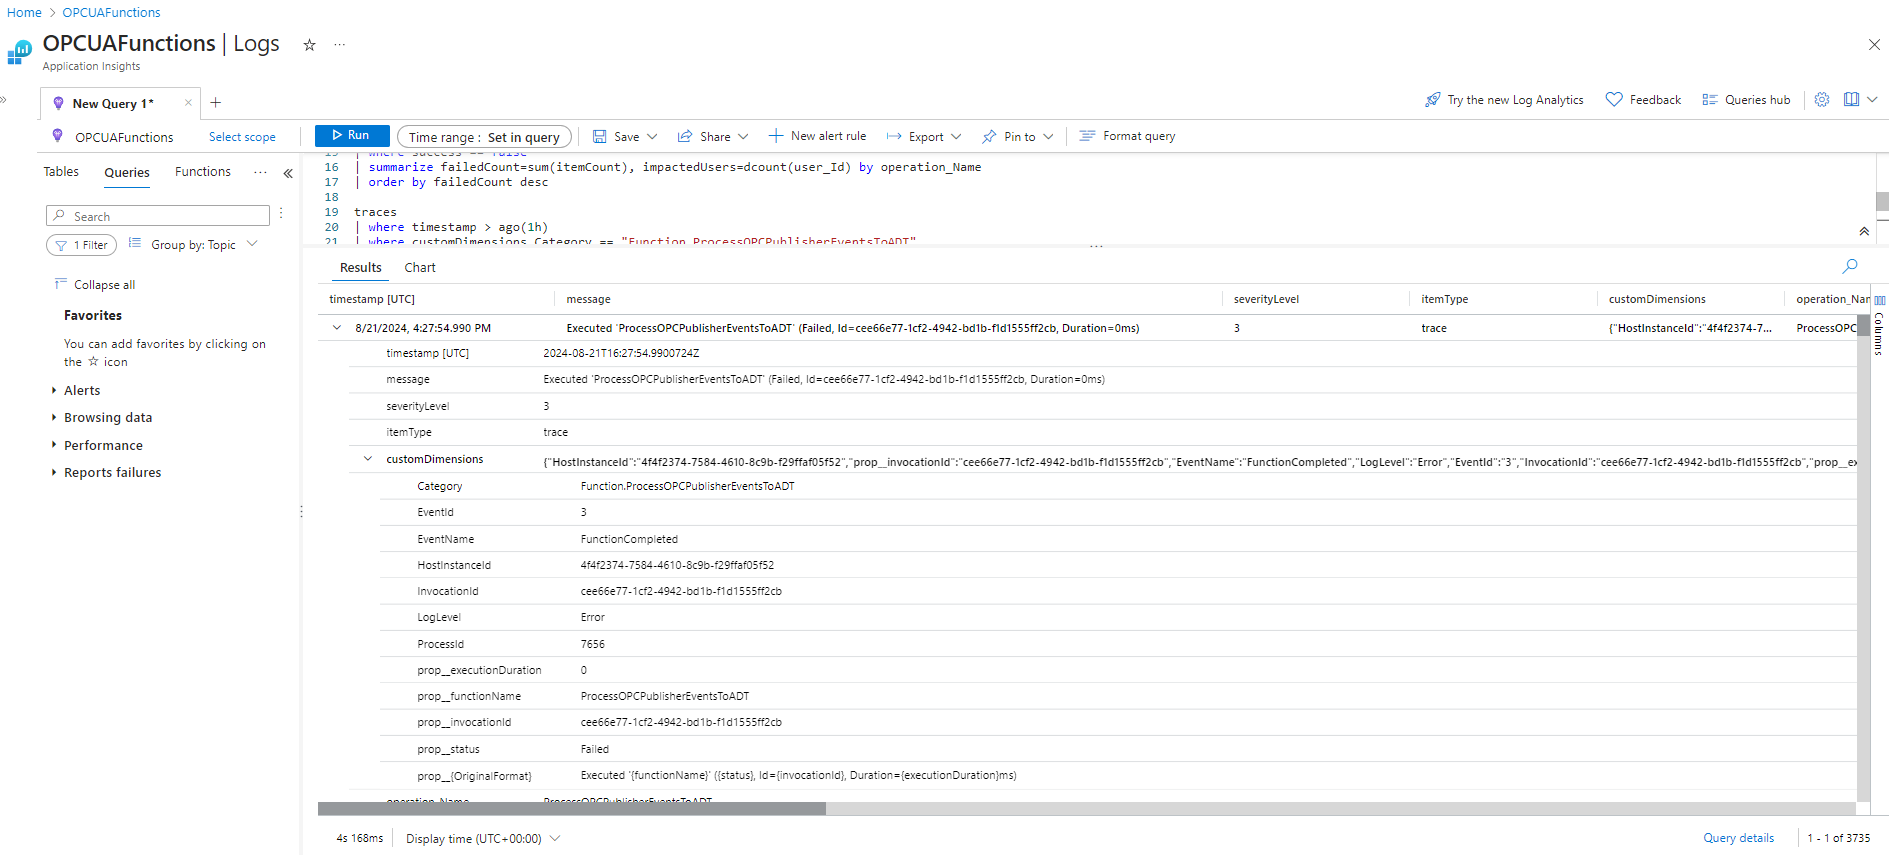Collapse the side panel with double chevron
The image size is (1897, 855).
click(x=288, y=173)
